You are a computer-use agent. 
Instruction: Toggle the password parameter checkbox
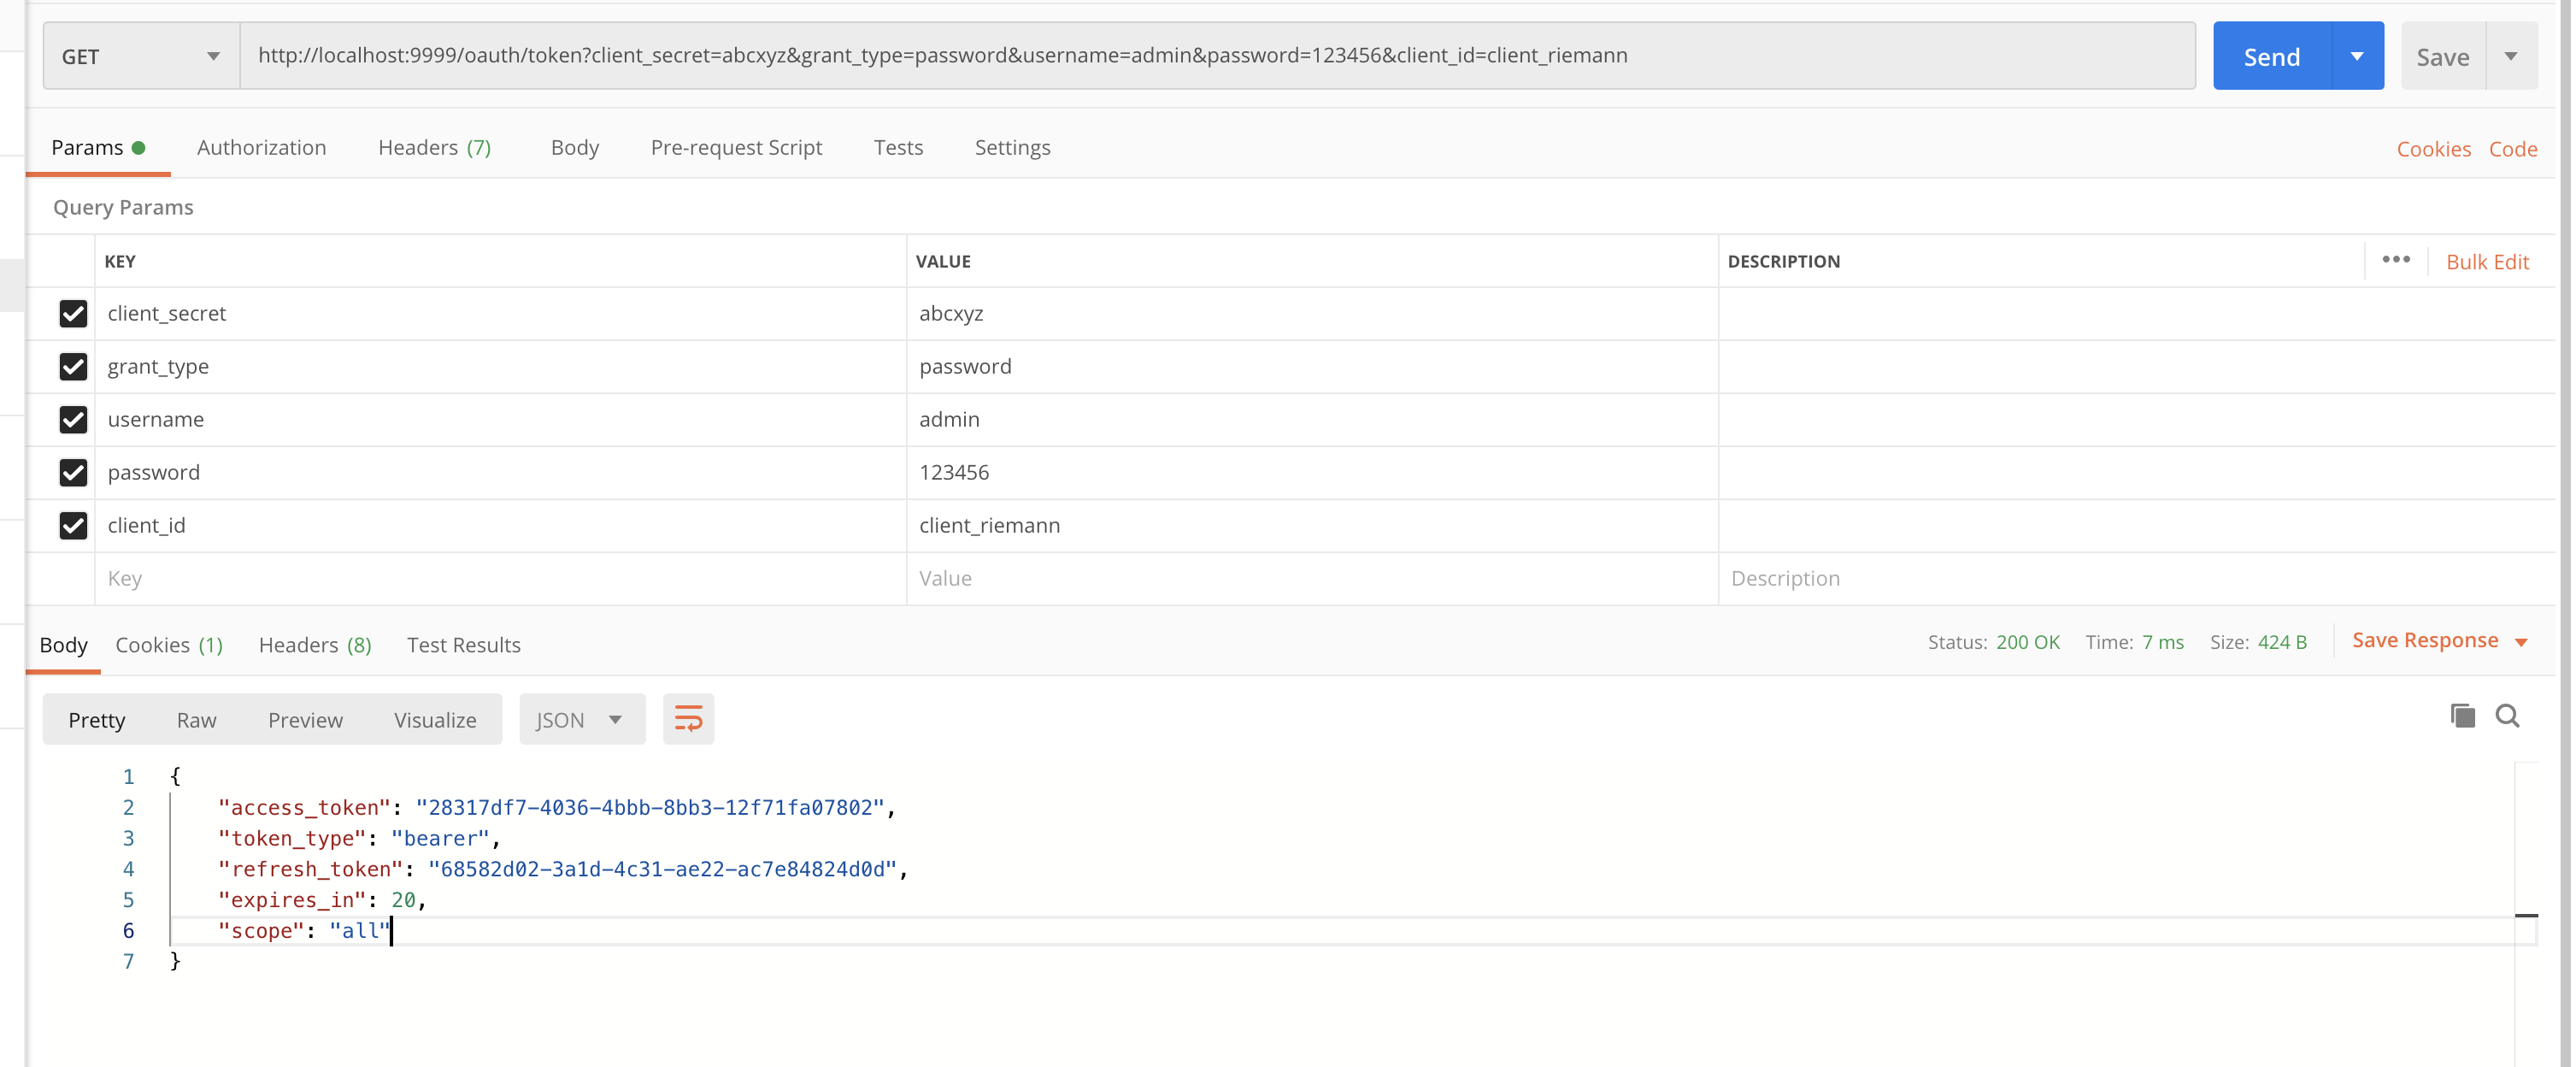point(73,473)
